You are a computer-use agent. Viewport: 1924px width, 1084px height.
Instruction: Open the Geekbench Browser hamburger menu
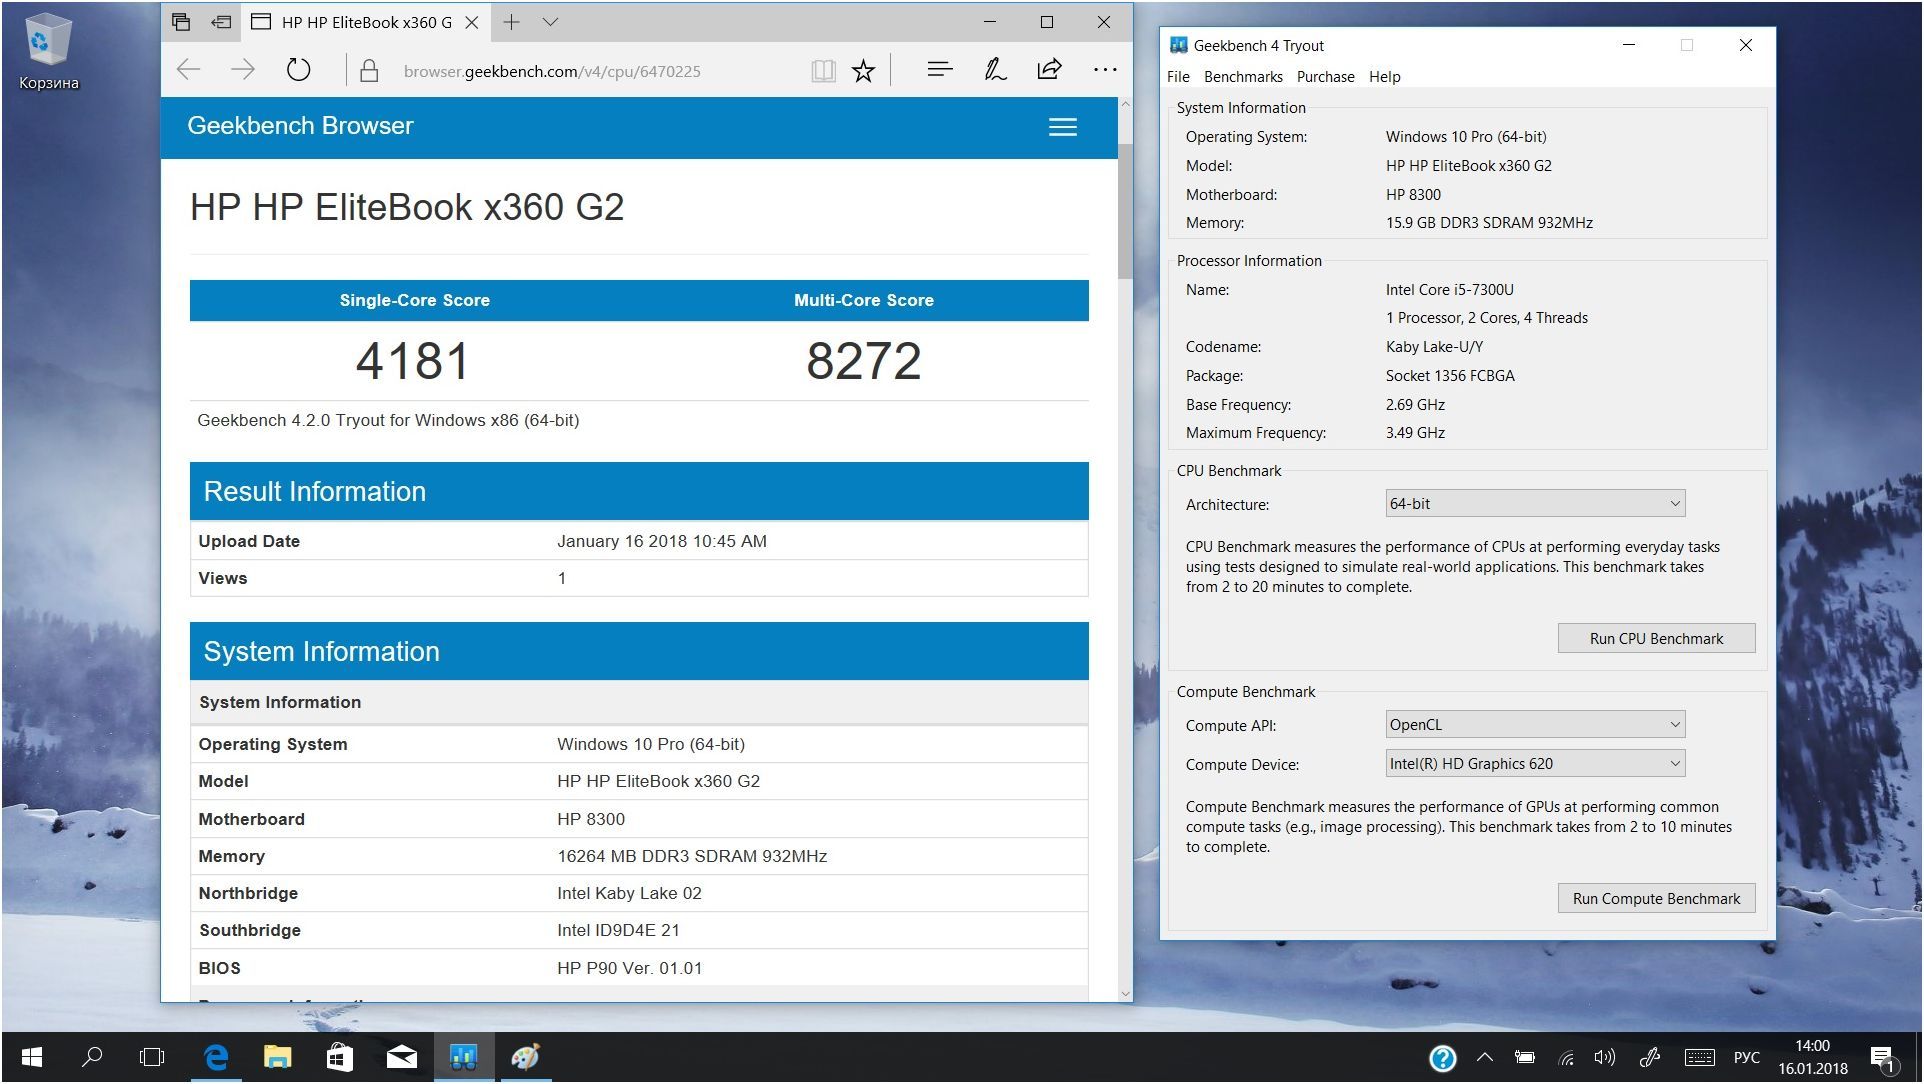pyautogui.click(x=1062, y=127)
